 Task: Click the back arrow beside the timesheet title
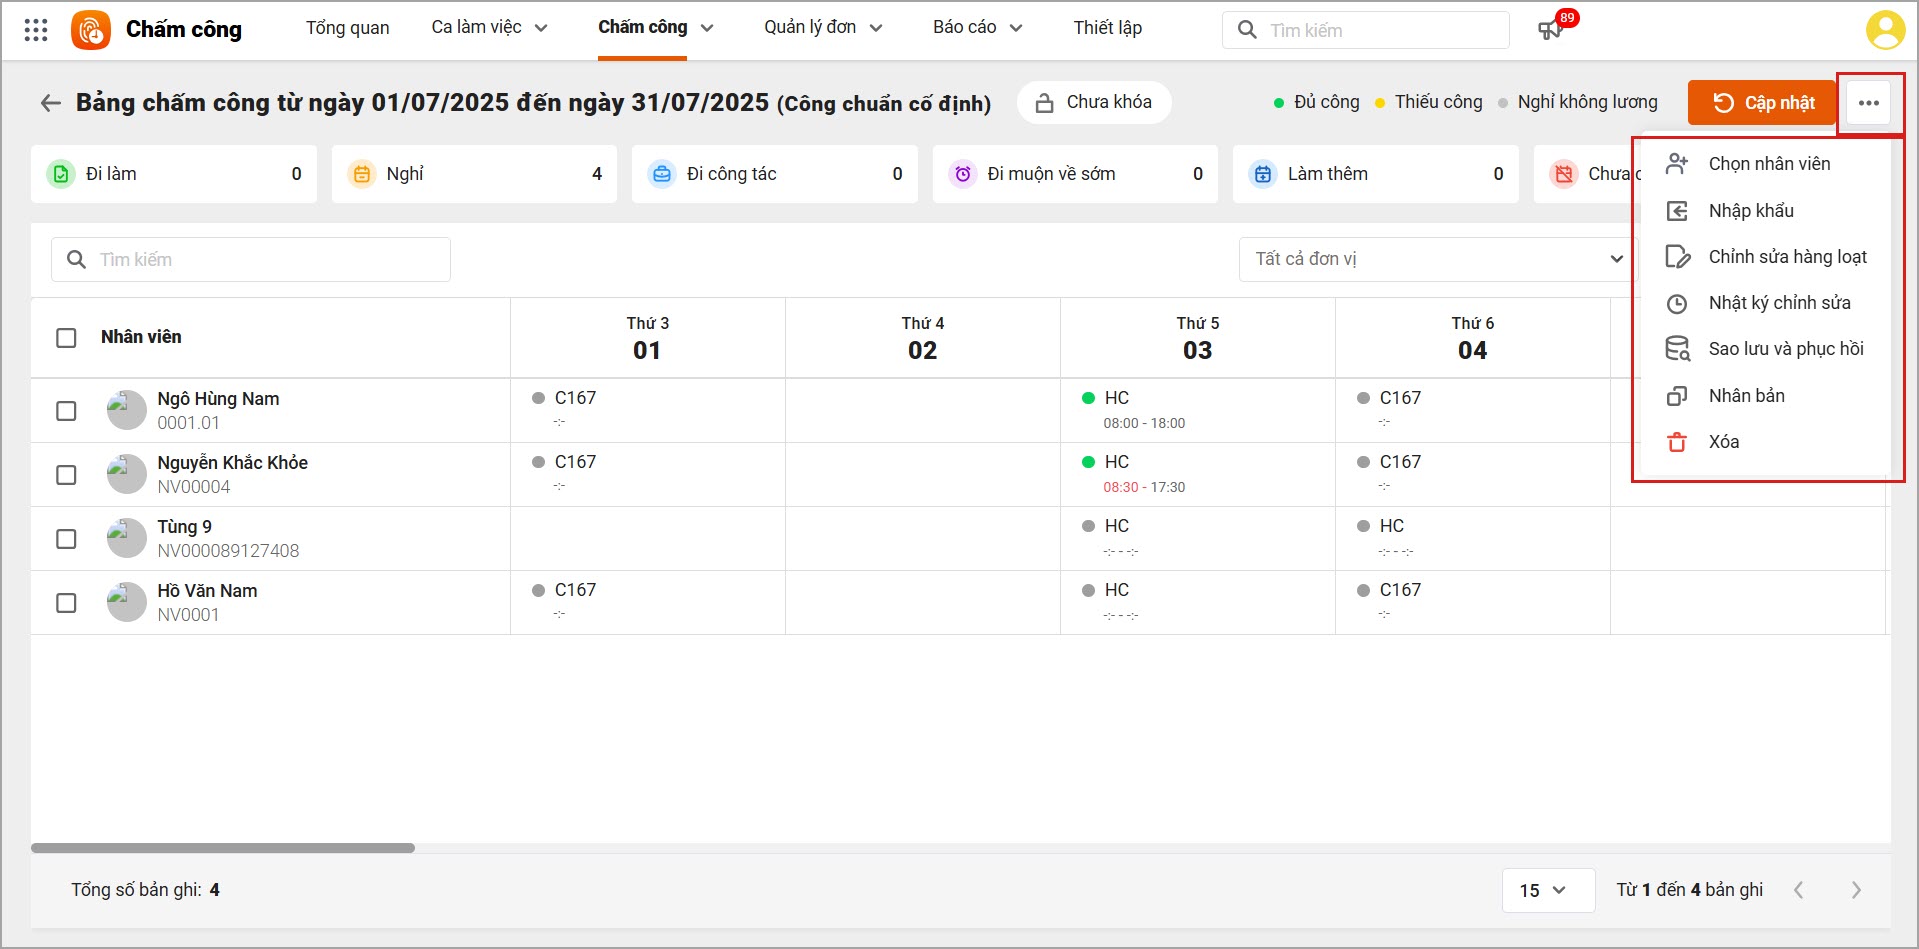50,103
